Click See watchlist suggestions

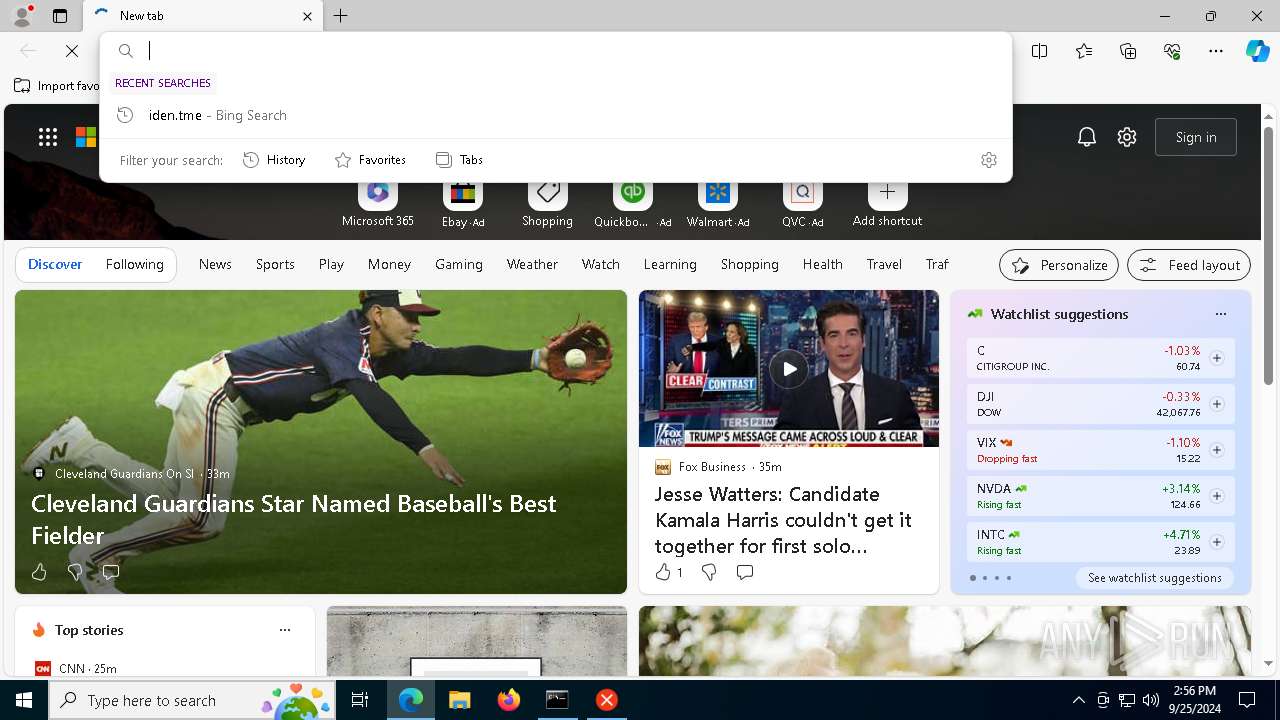pos(1154,578)
